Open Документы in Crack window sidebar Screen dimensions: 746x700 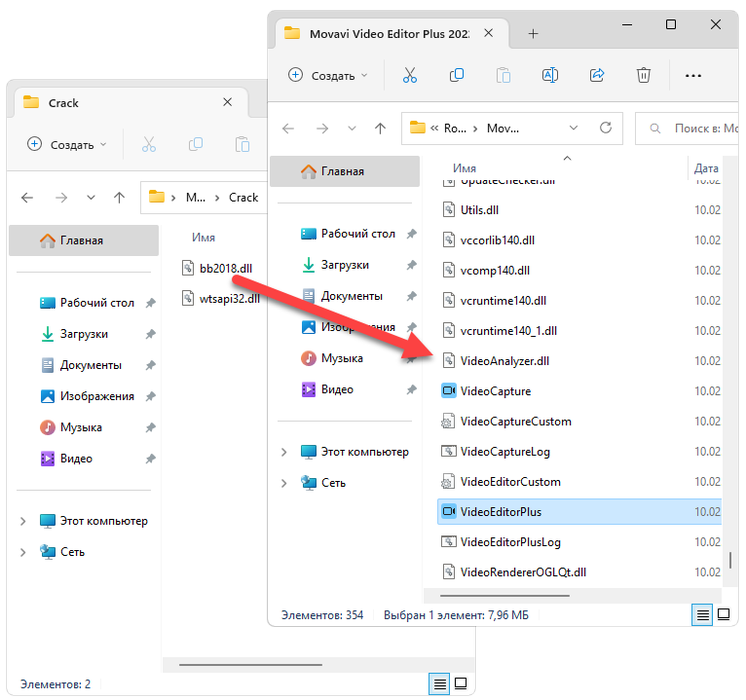[x=90, y=365]
